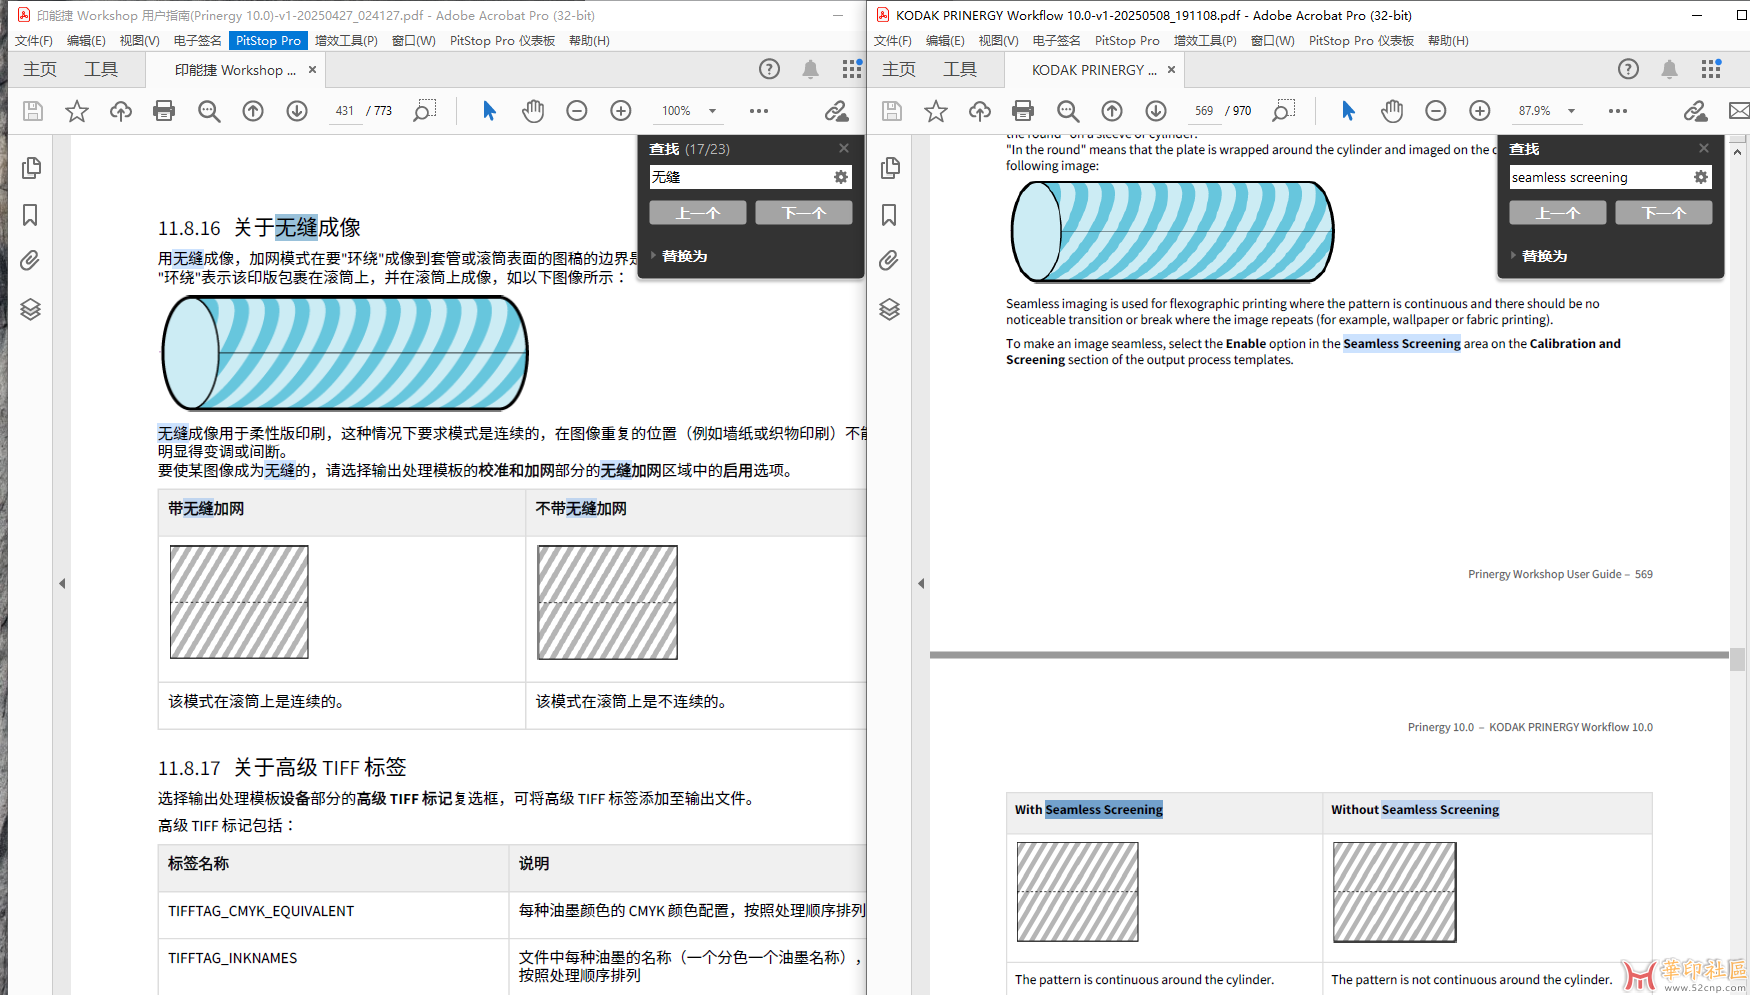This screenshot has width=1750, height=995.
Task: Open 文件(F) menu in left window
Action: pos(34,41)
